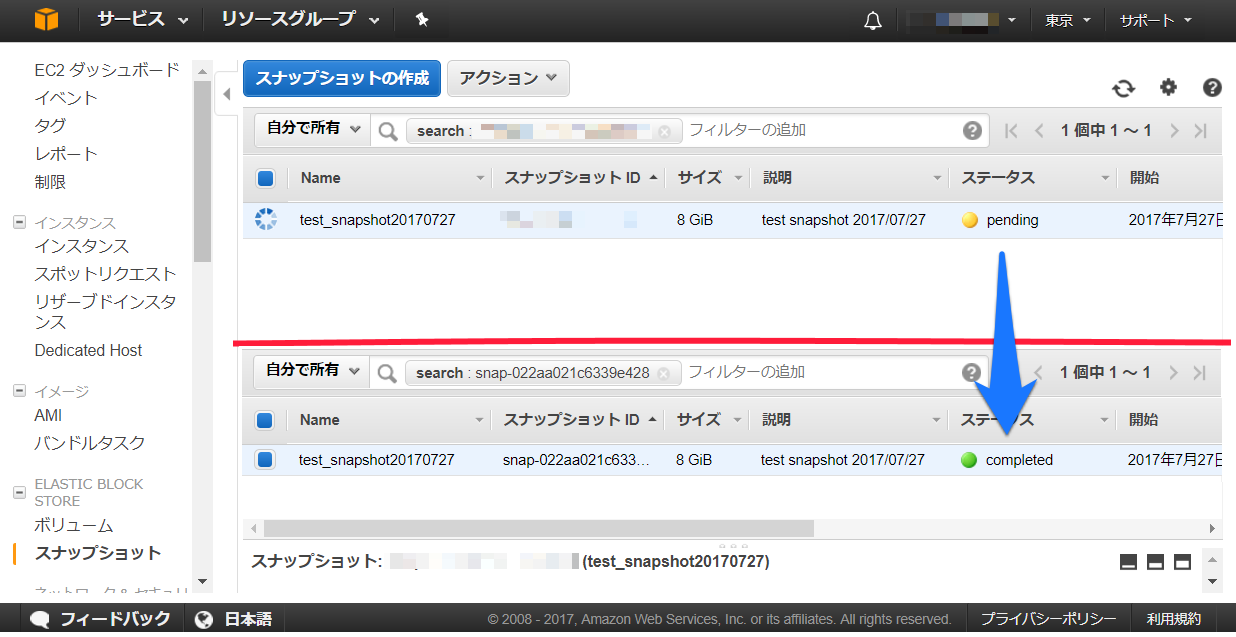Open upper 自分で所有 filter dropdown
Screen dimensions: 1236x637
312,128
